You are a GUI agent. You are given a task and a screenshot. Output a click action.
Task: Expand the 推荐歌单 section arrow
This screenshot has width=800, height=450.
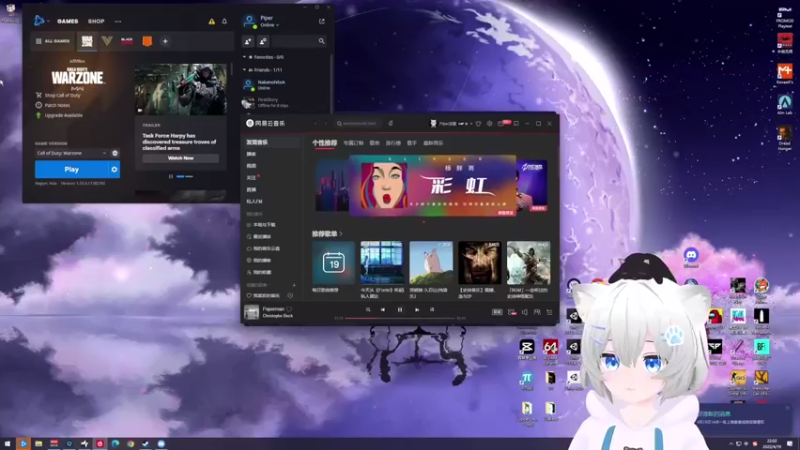tap(341, 234)
